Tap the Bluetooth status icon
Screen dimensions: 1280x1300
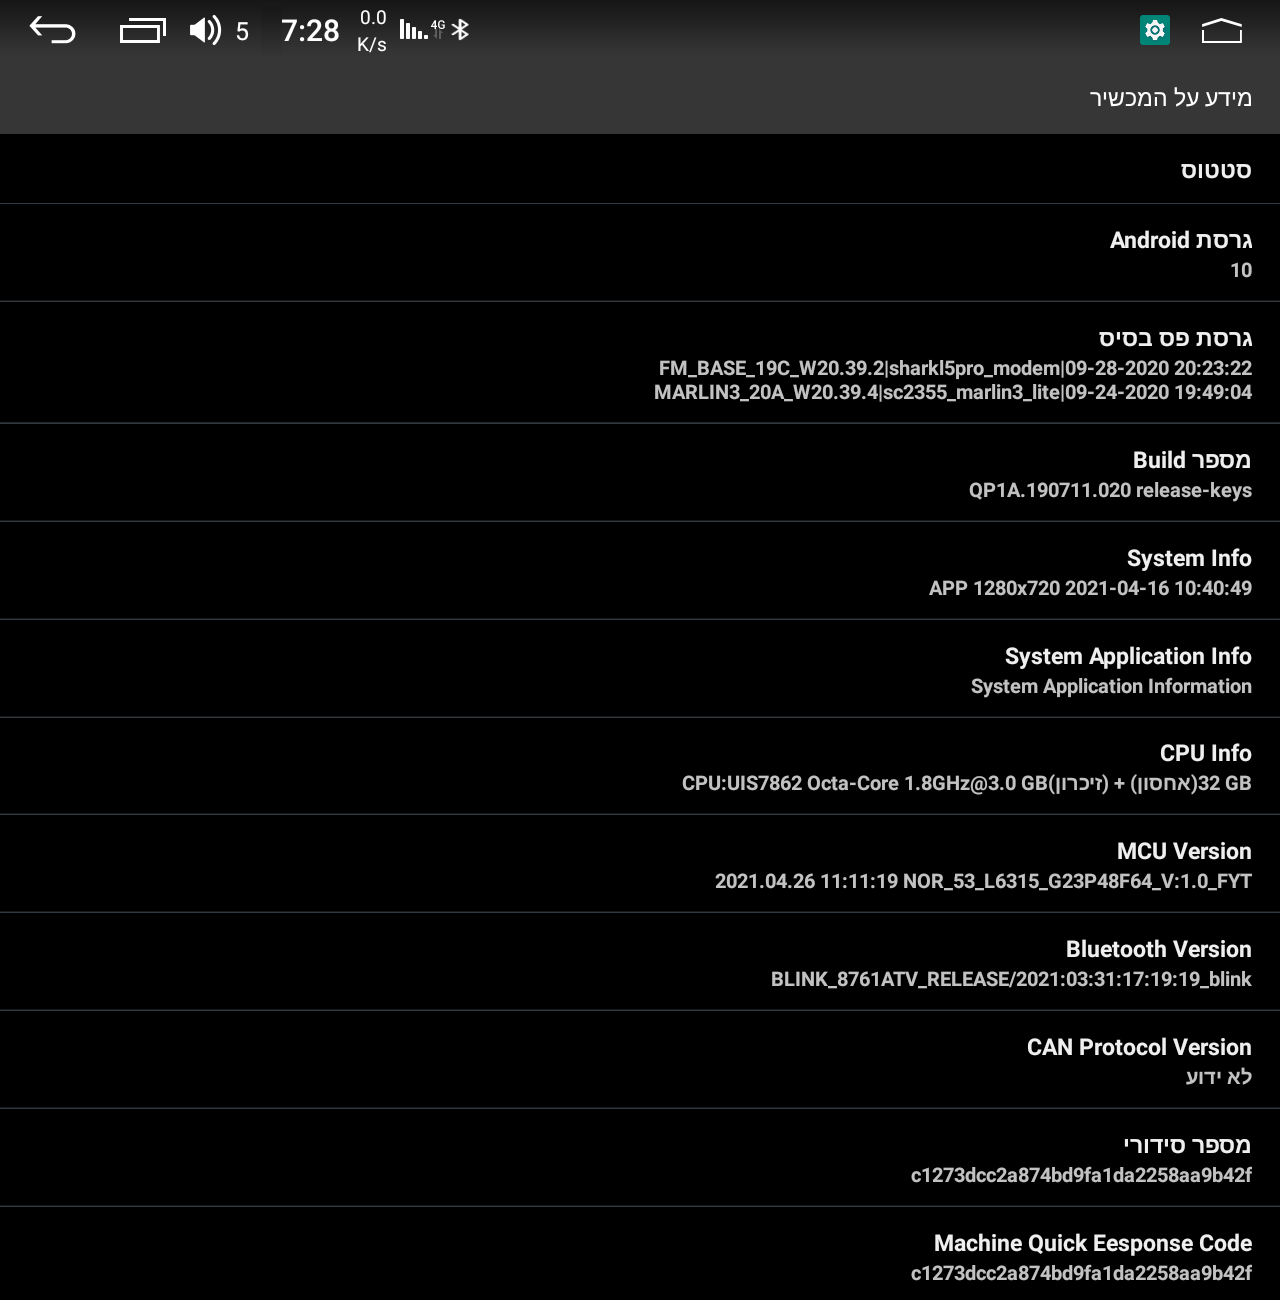pos(460,30)
